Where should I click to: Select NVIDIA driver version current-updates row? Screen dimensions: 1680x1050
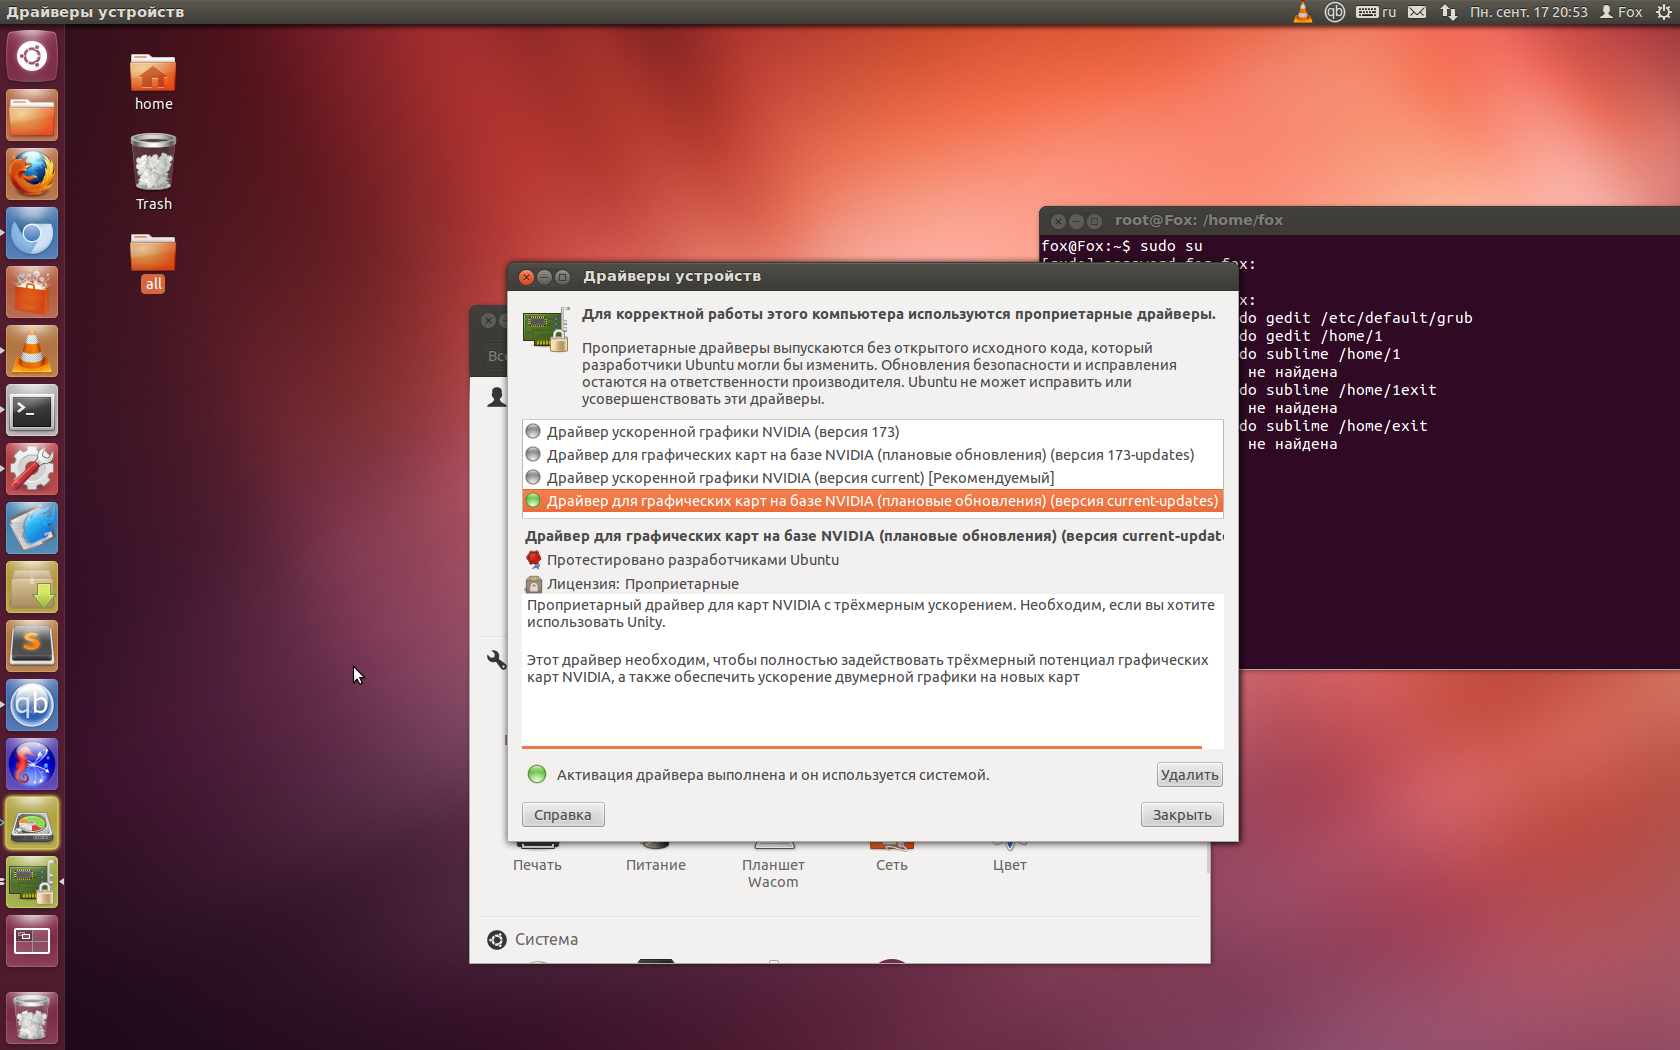(x=872, y=501)
